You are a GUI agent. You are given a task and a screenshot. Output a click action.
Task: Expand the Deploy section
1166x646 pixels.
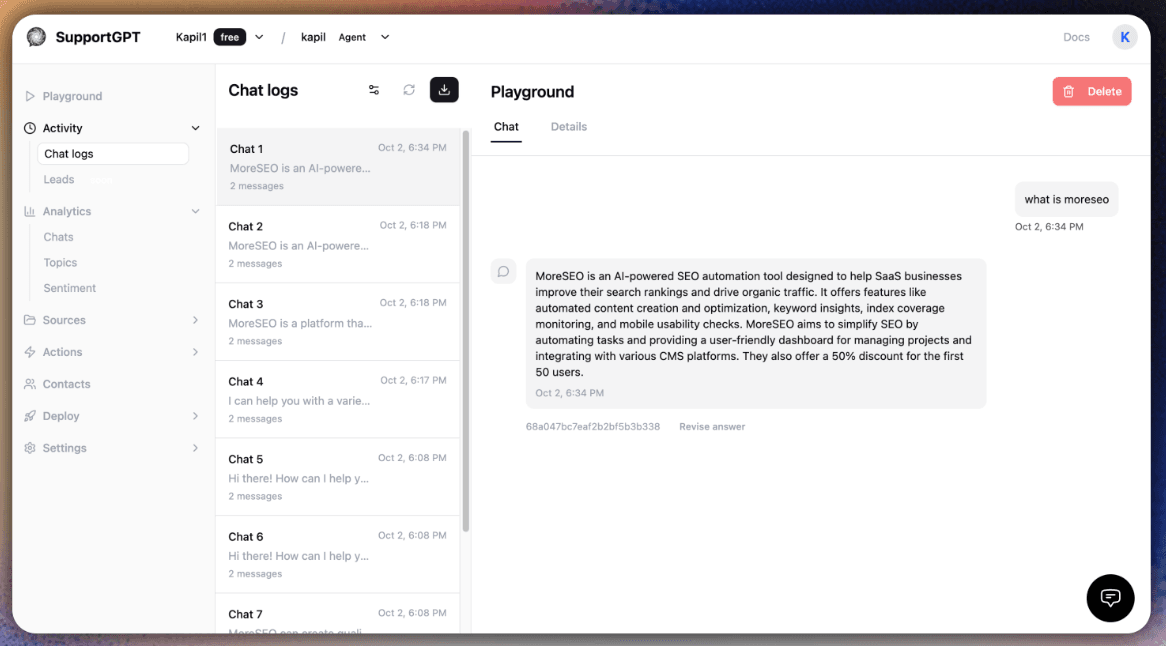point(195,416)
